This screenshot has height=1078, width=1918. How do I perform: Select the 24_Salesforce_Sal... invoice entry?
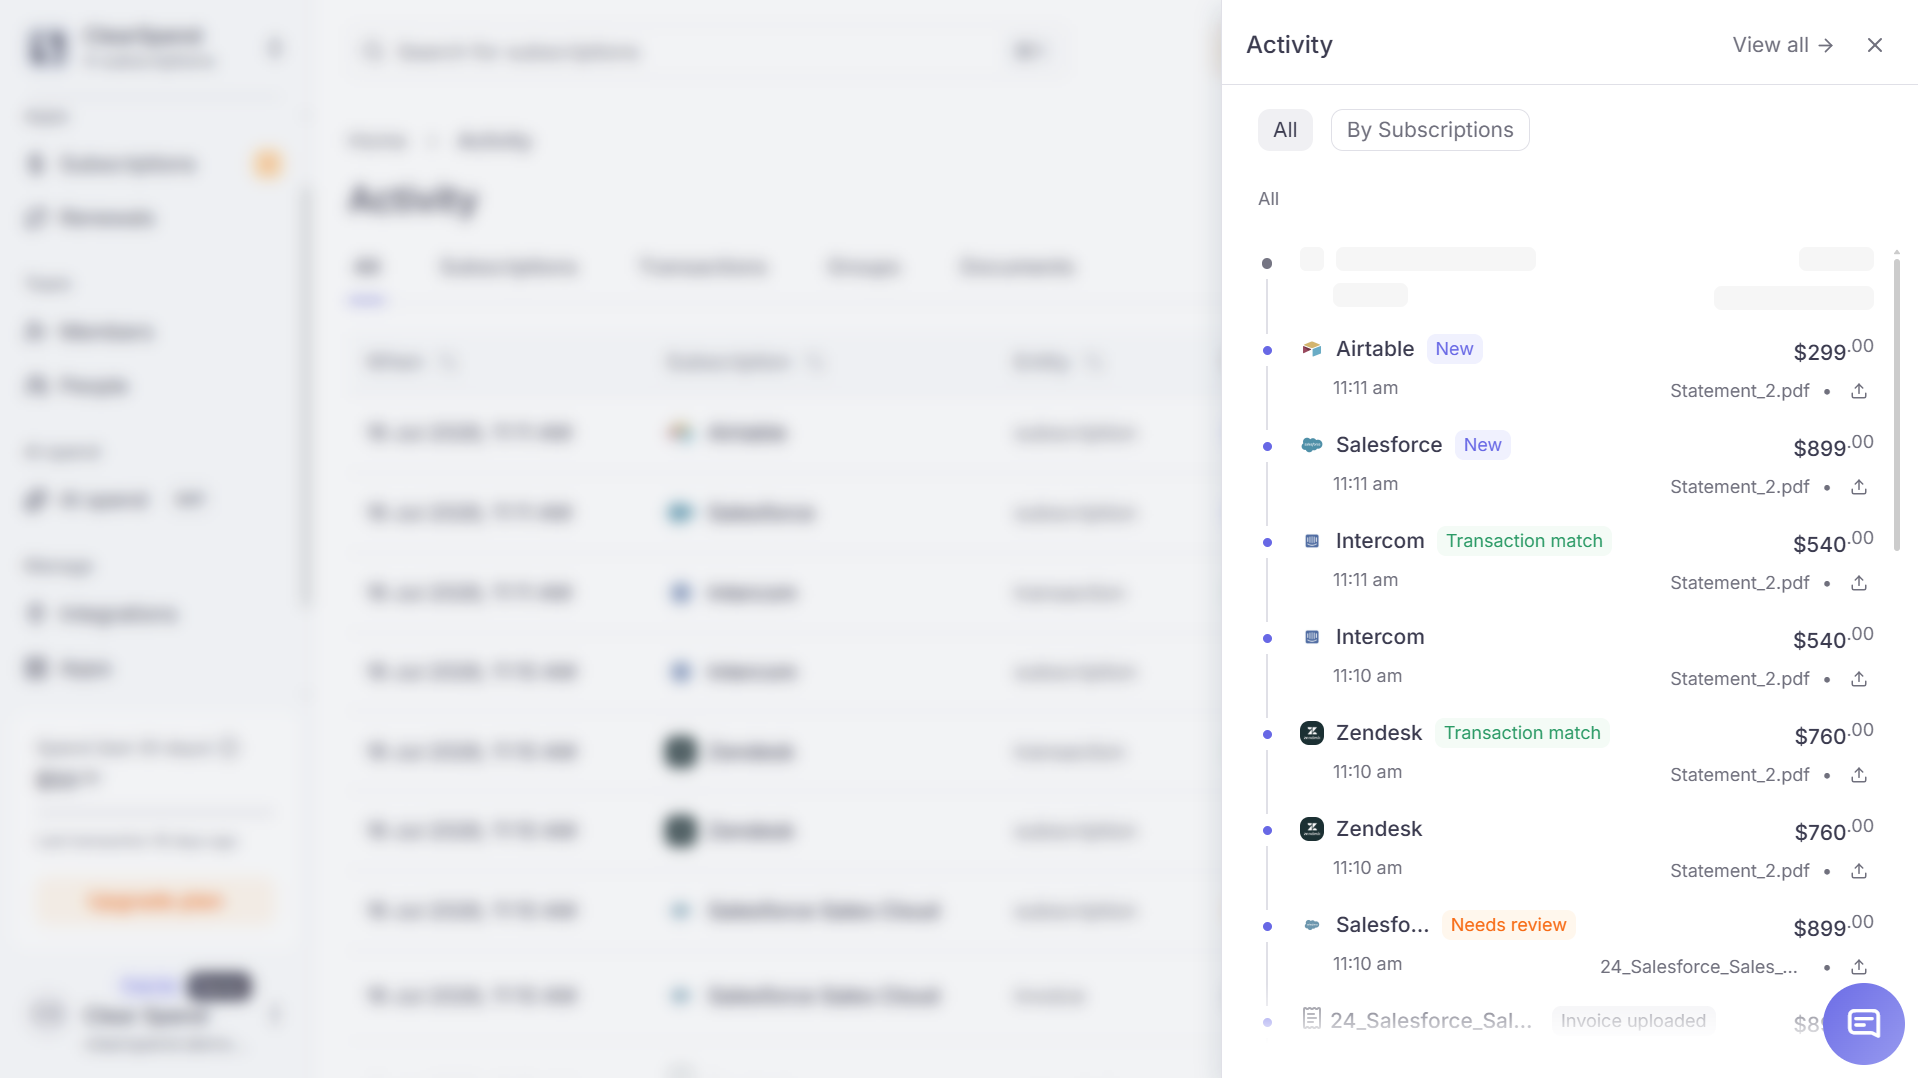point(1431,1021)
